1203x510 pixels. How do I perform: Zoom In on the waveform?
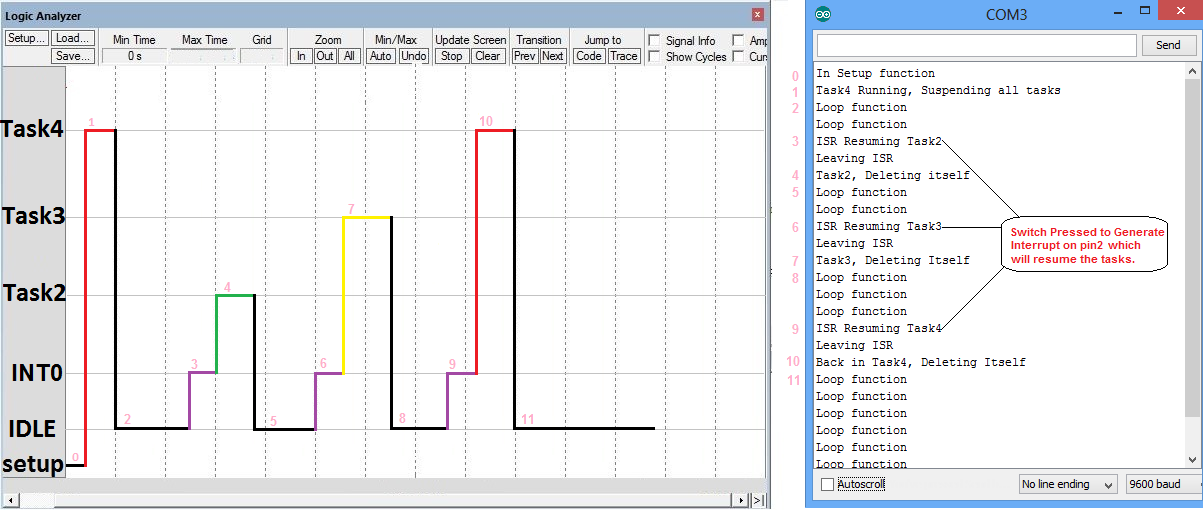pos(301,56)
